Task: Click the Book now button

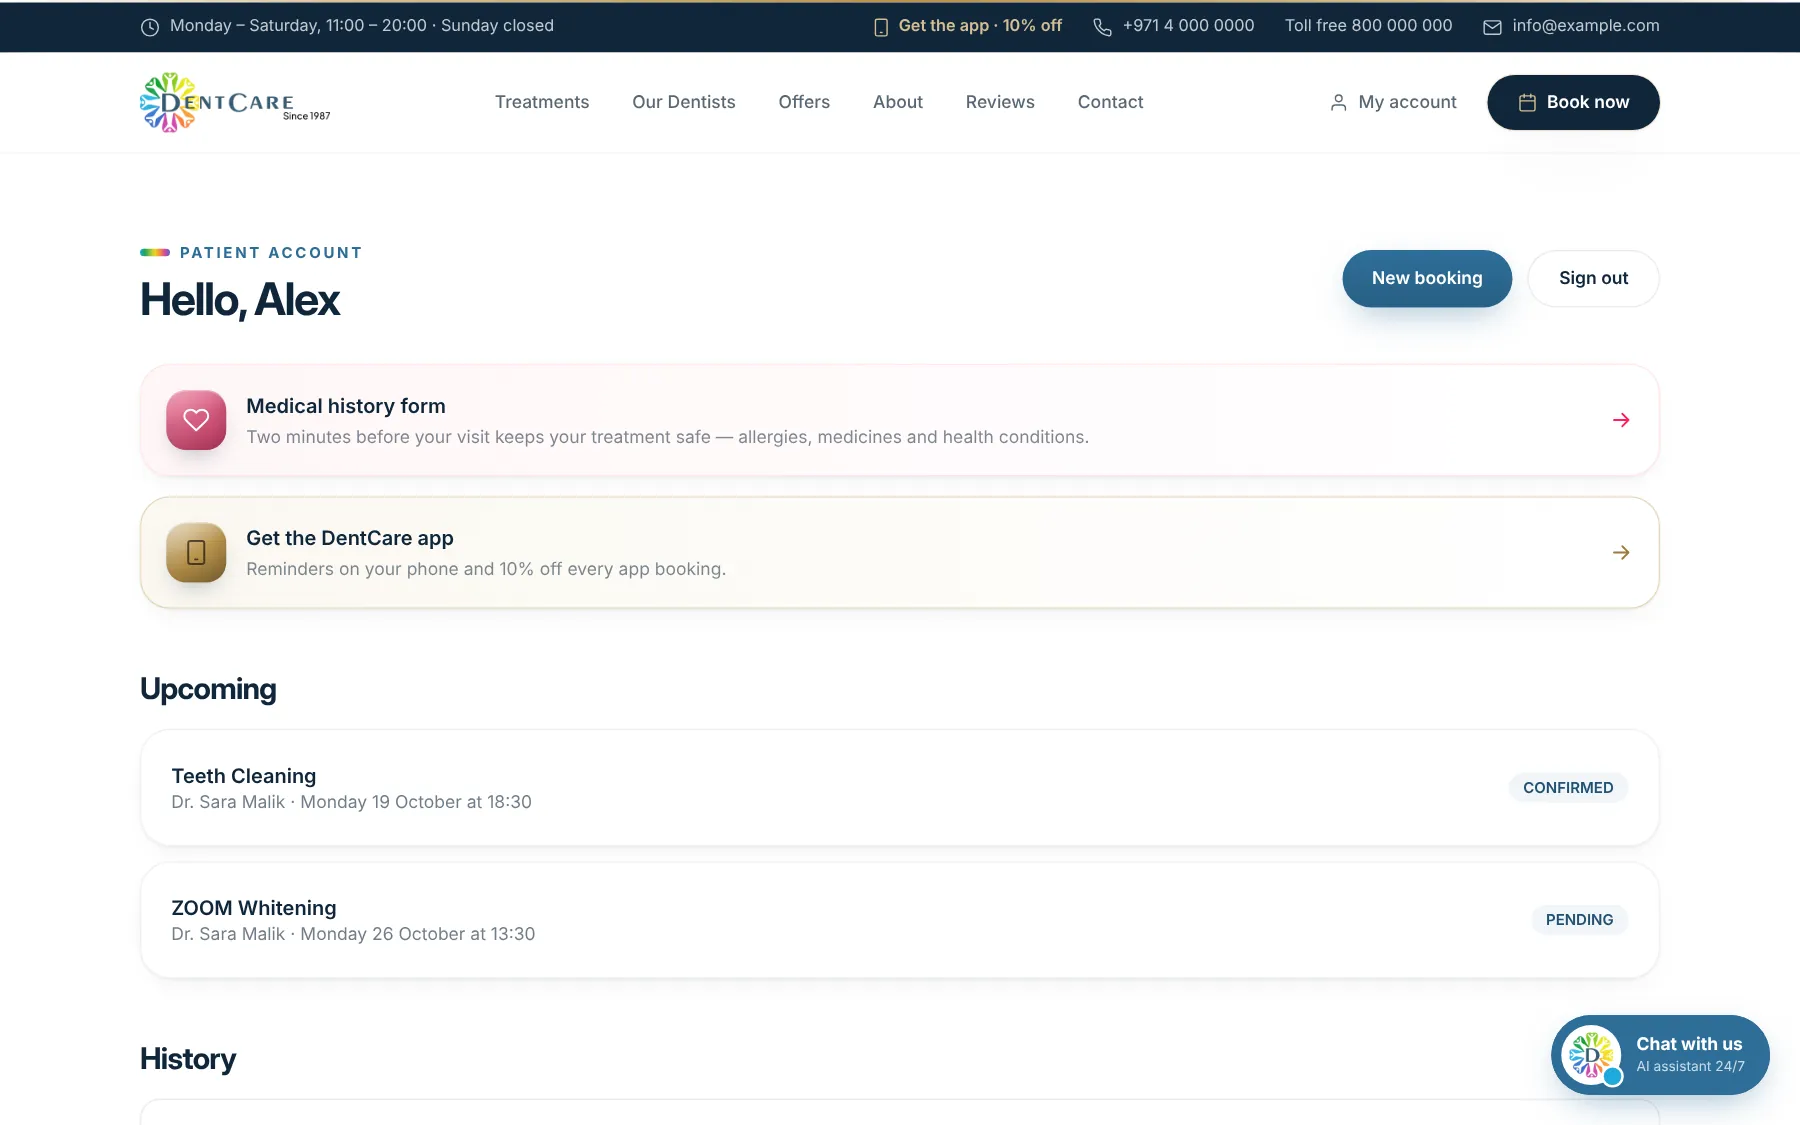Action: pos(1573,102)
